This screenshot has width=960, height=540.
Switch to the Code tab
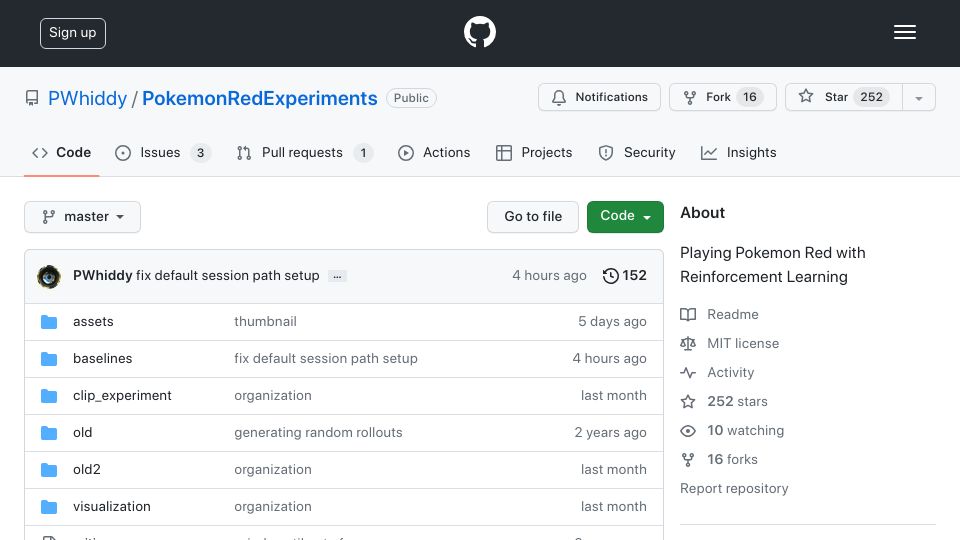coord(61,152)
